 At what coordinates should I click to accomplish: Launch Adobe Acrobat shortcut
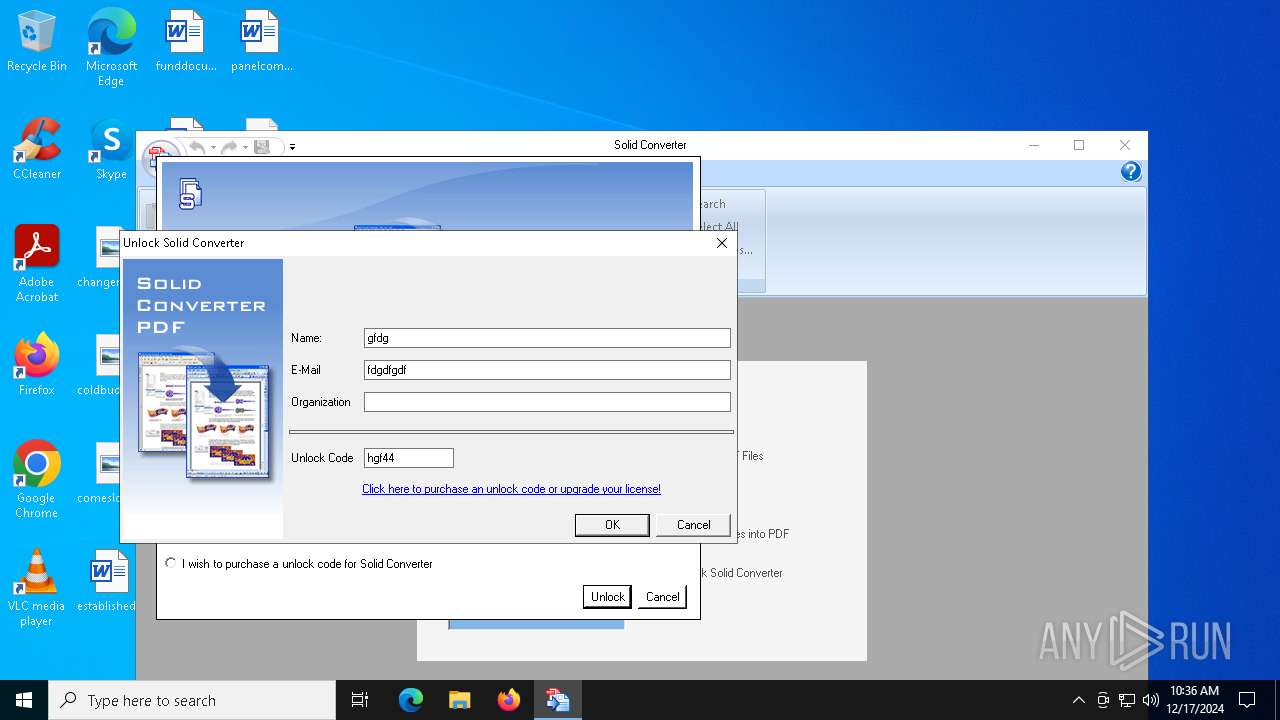37,264
